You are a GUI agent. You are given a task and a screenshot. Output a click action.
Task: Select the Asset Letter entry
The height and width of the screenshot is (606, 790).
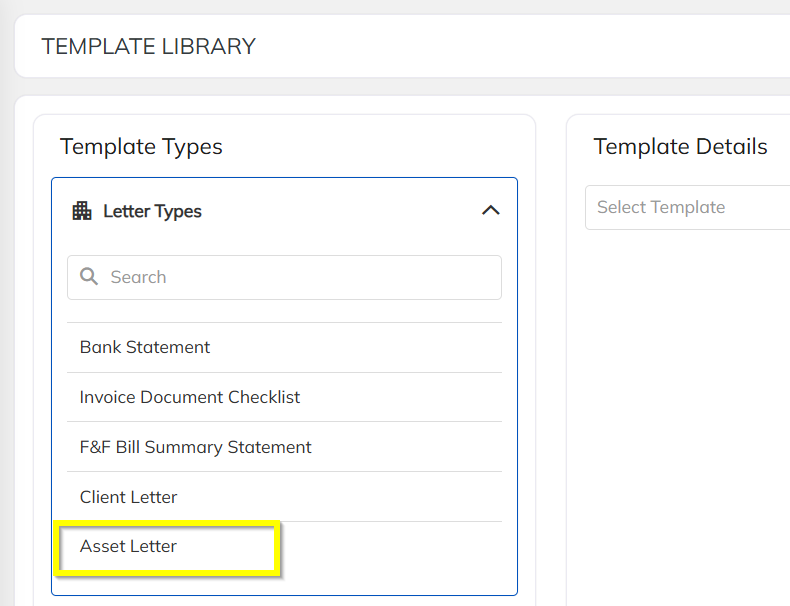pos(129,546)
